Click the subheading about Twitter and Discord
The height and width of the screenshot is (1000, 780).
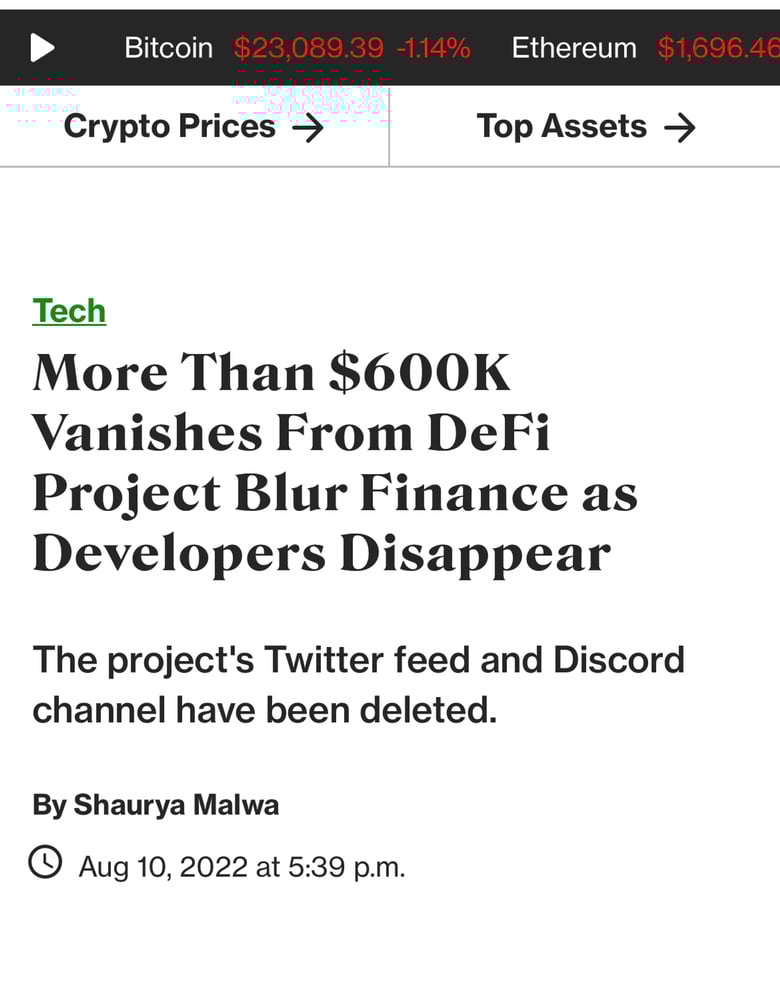tap(358, 685)
